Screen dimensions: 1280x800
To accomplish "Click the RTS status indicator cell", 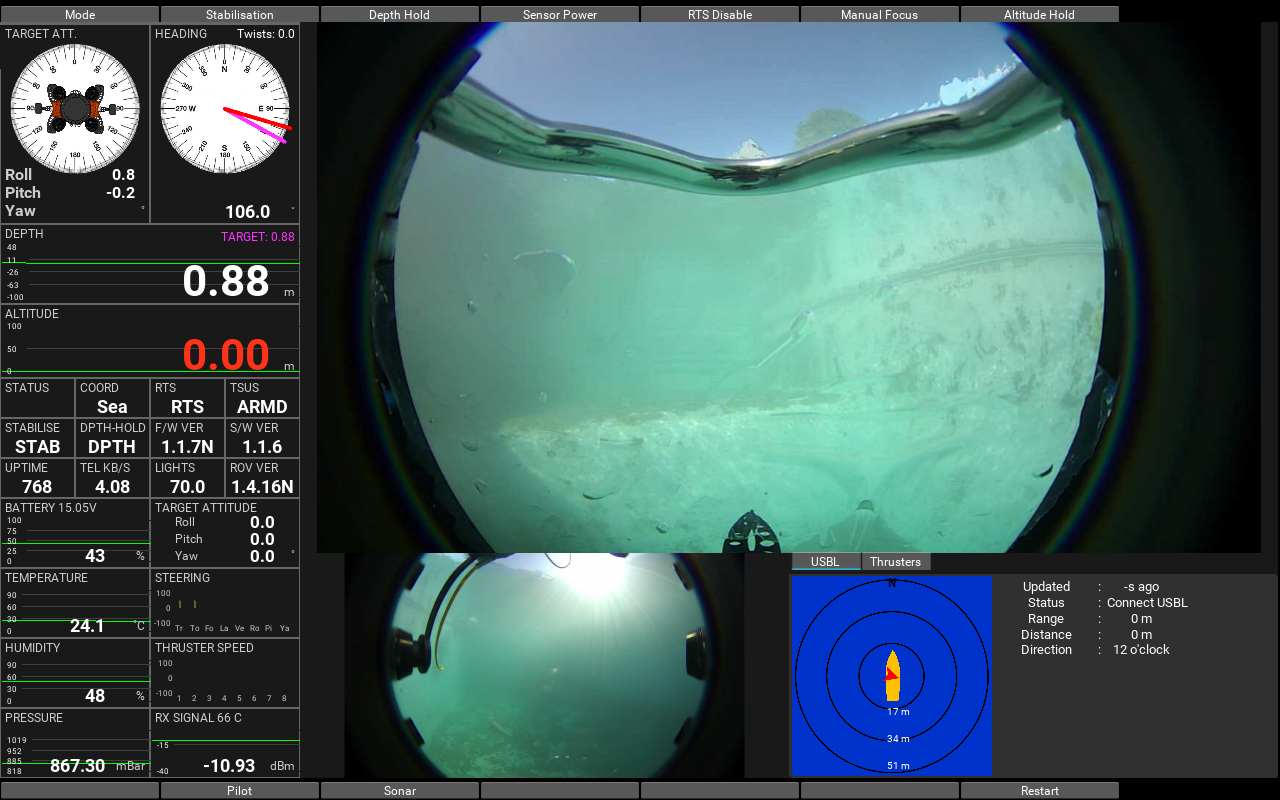I will click(x=187, y=398).
